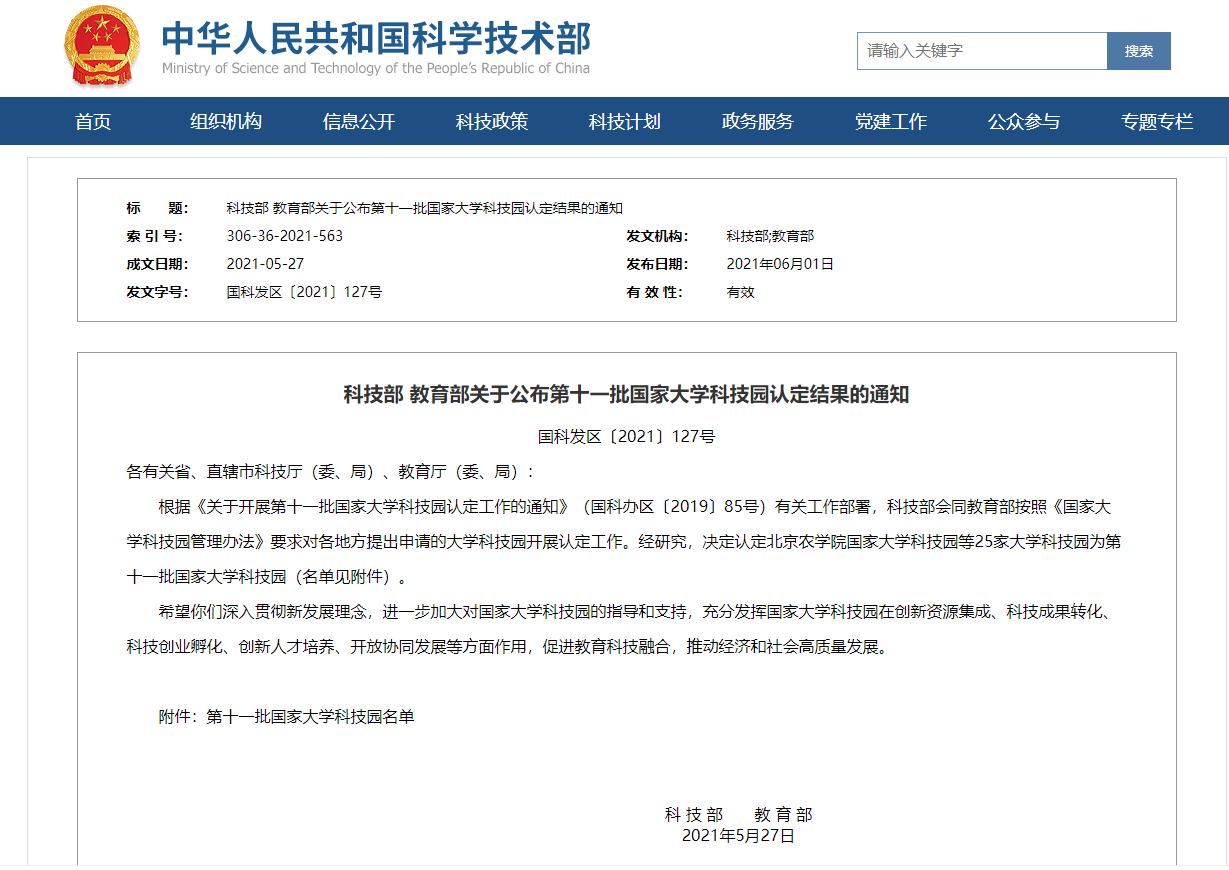Image resolution: width=1229 pixels, height=870 pixels.
Task: Open the 首页 home menu item
Action: 93,122
